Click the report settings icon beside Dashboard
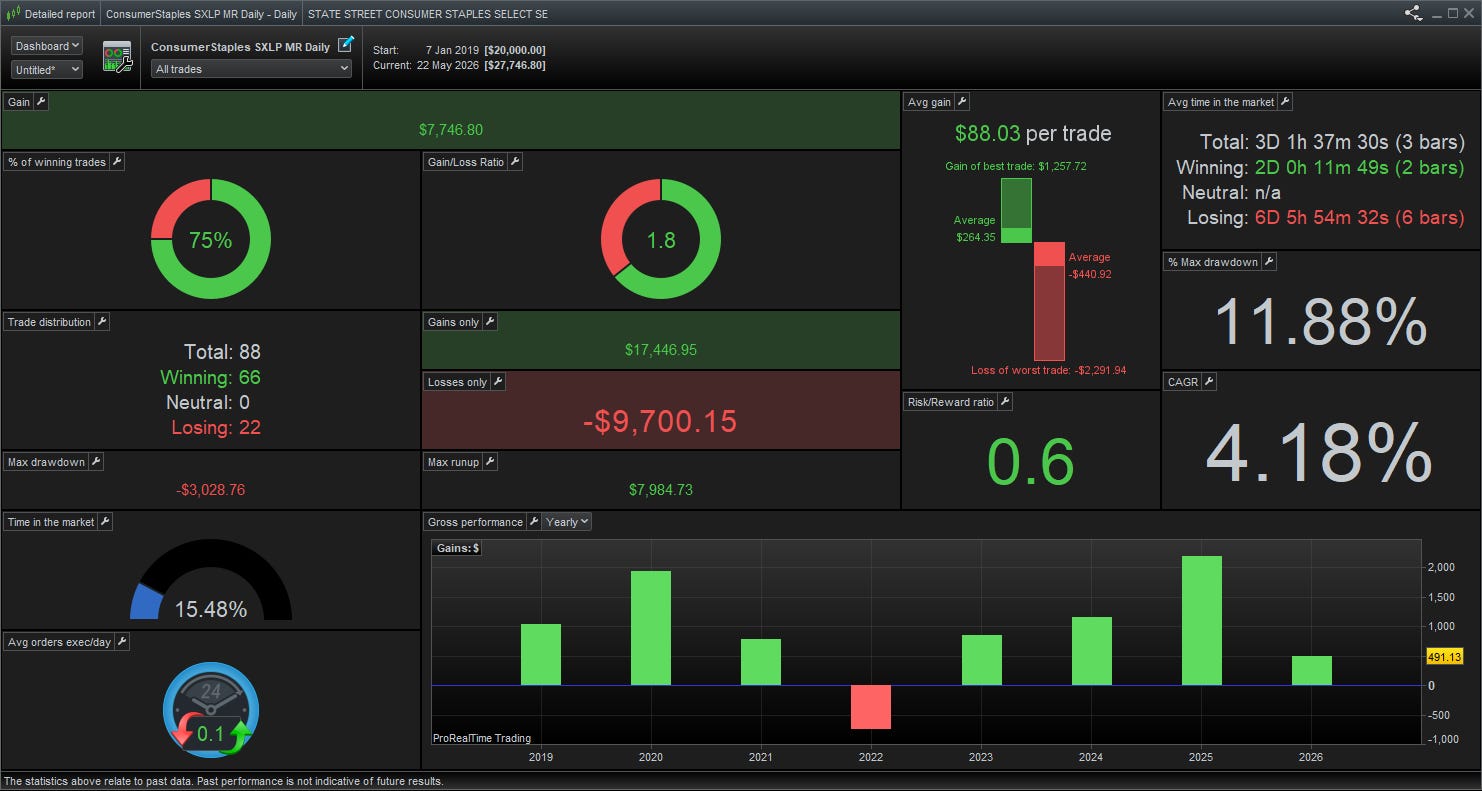Image resolution: width=1482 pixels, height=791 pixels. 118,57
